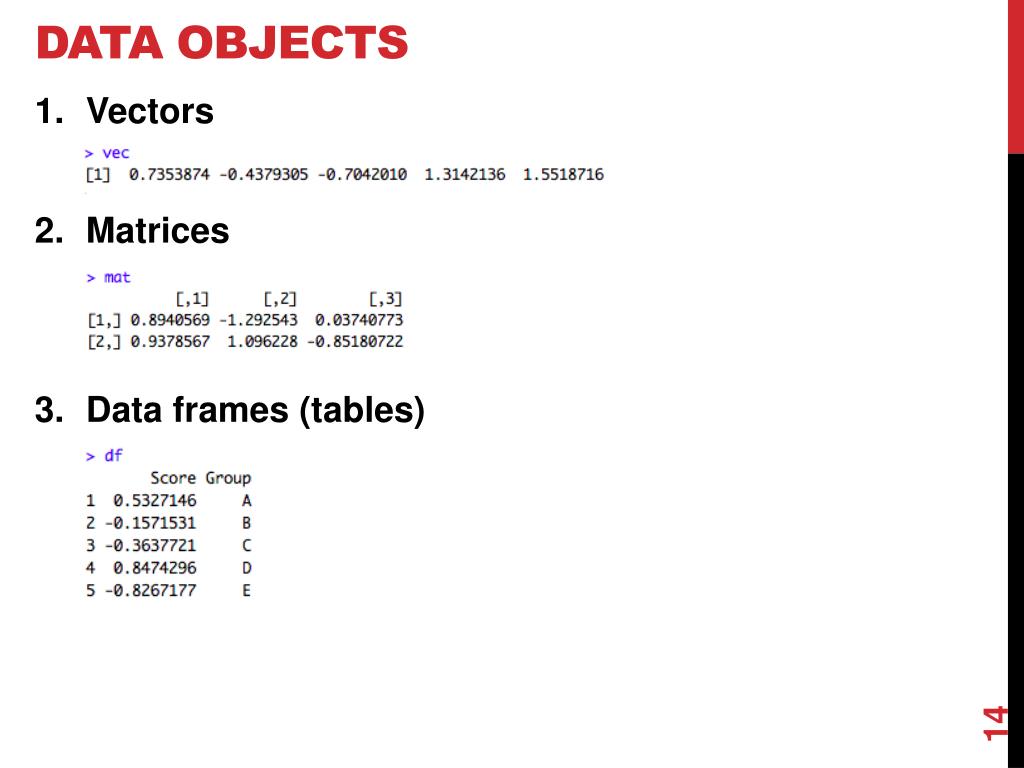1024x768 pixels.
Task: Click the DATA OBJECTS slide title
Action: (222, 42)
